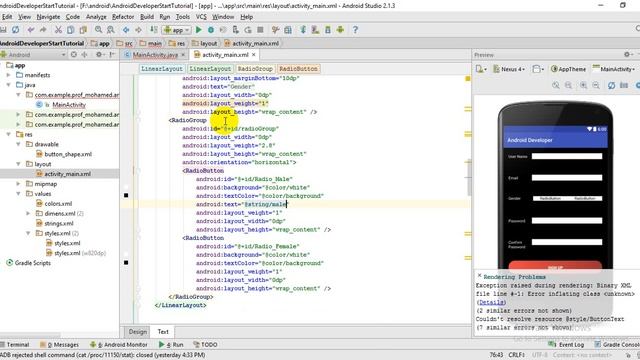Open the TODO tool window
The image size is (640, 360).
tap(205, 344)
